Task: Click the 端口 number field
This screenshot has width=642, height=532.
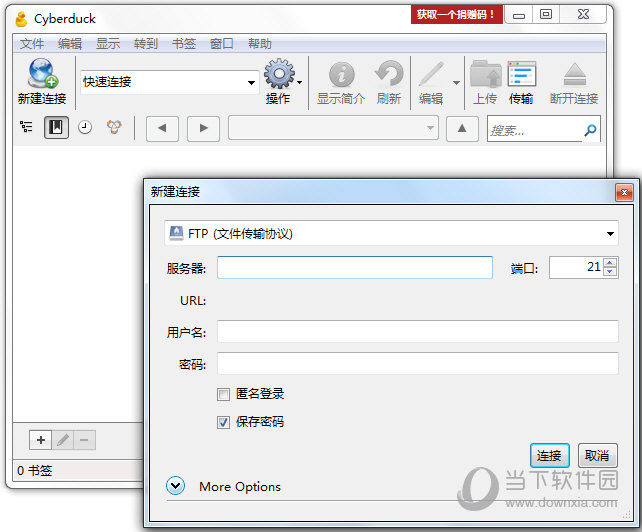Action: (577, 267)
